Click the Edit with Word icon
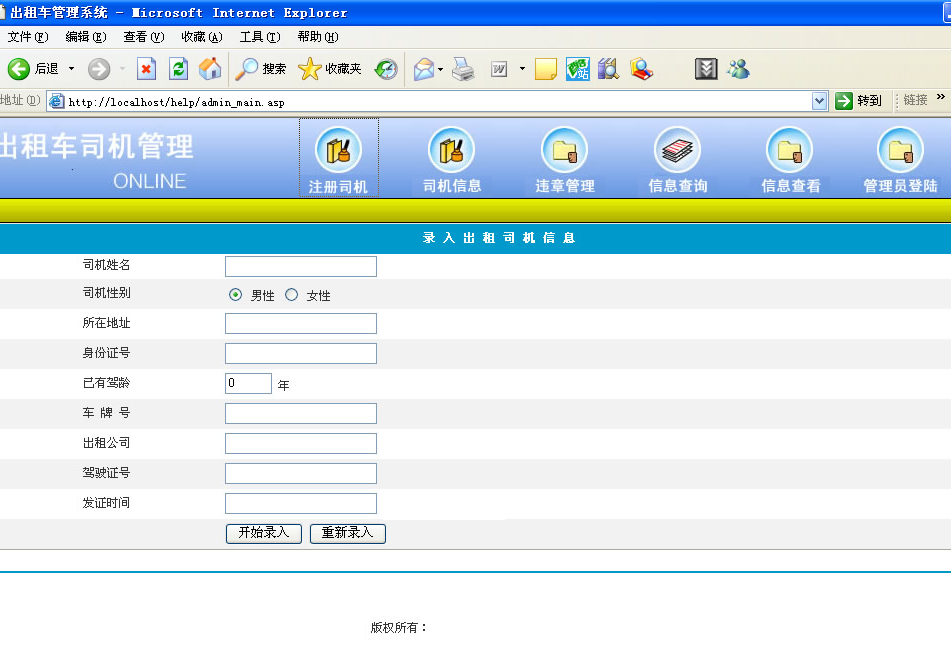951x667 pixels. 499,69
